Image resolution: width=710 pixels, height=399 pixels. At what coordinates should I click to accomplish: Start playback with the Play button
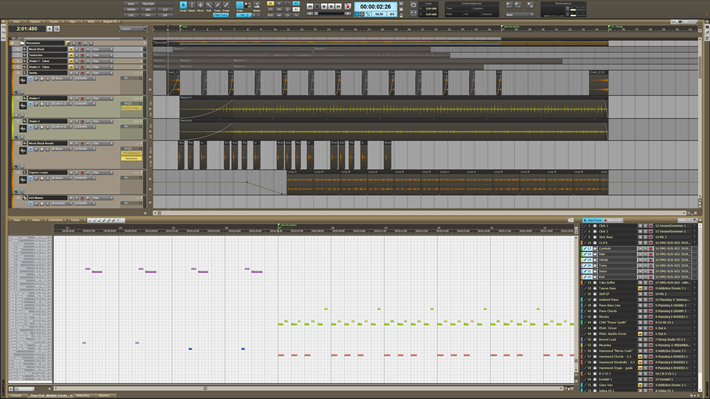point(324,6)
